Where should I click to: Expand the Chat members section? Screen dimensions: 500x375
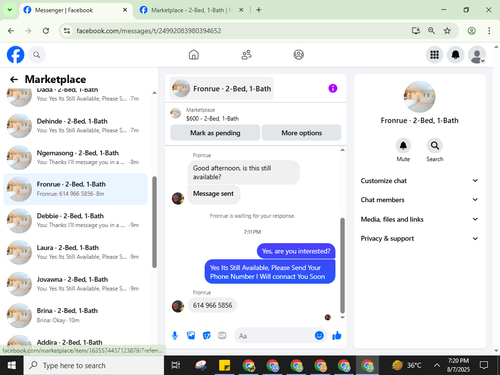(419, 200)
